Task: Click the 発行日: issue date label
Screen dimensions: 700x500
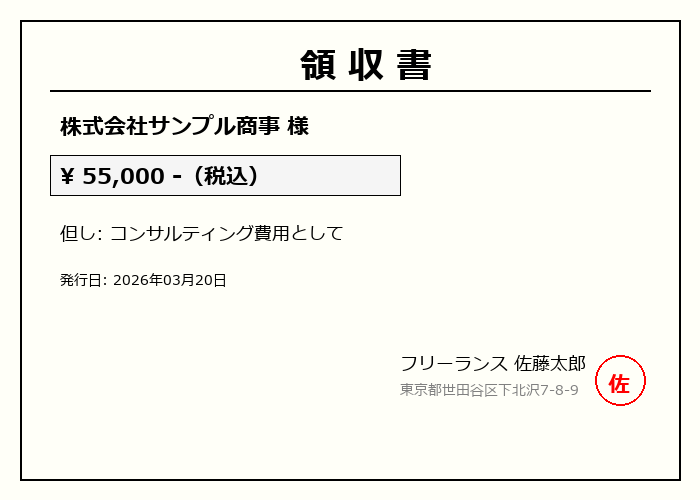Action: pos(83,281)
